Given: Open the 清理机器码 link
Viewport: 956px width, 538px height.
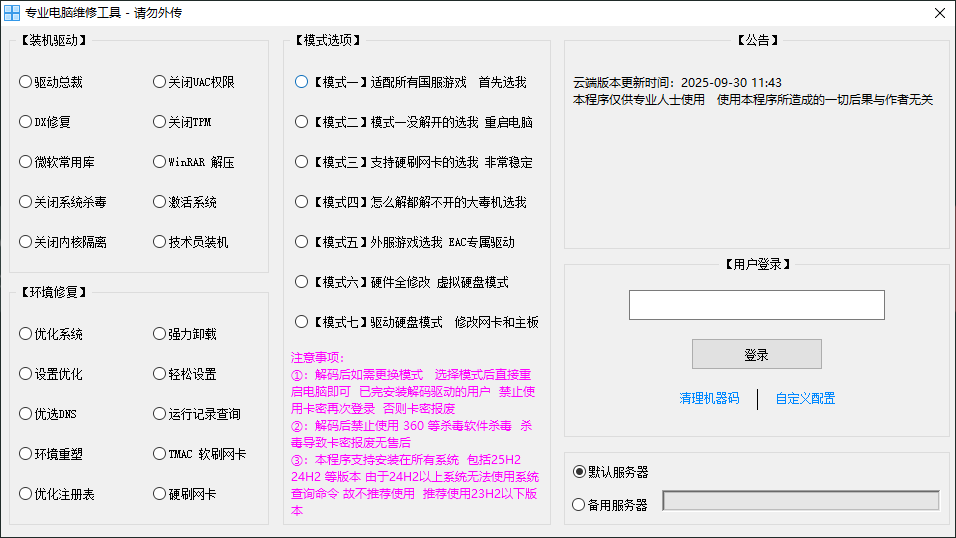Looking at the screenshot, I should click(709, 398).
